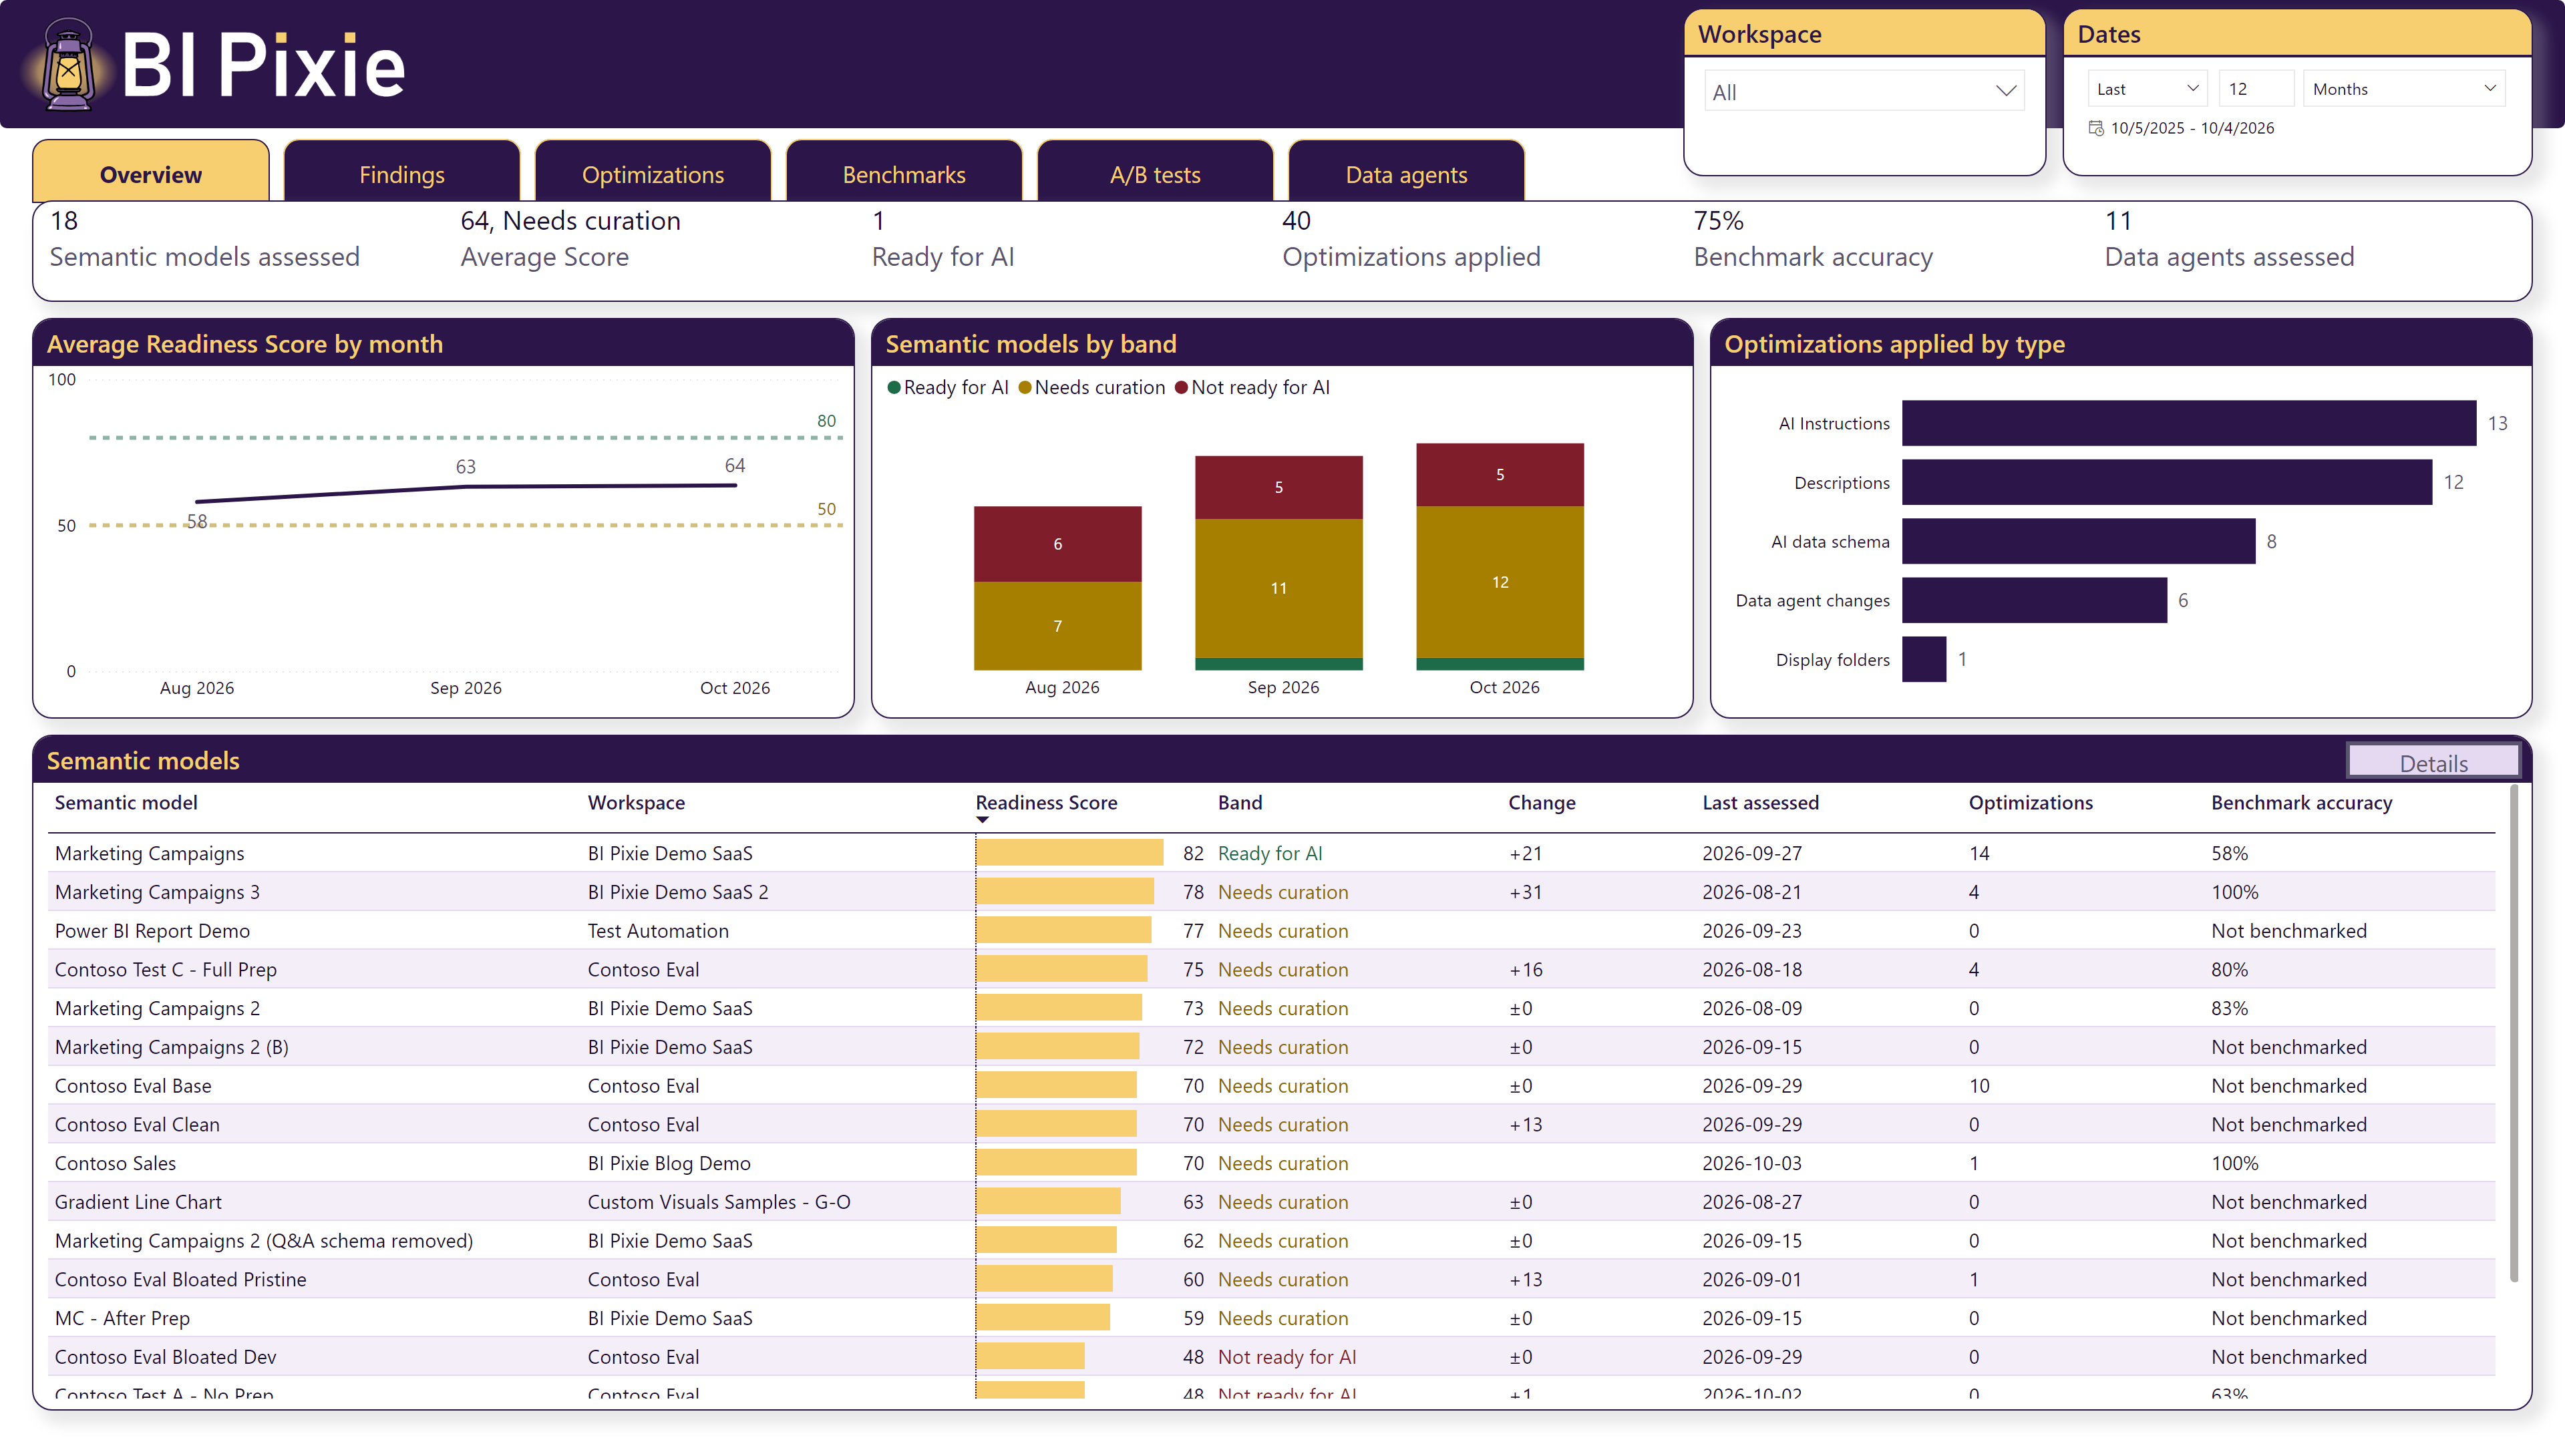Click the Gradient Line Chart model name
Screen dimensions: 2565x1456
pyautogui.click(x=138, y=1202)
